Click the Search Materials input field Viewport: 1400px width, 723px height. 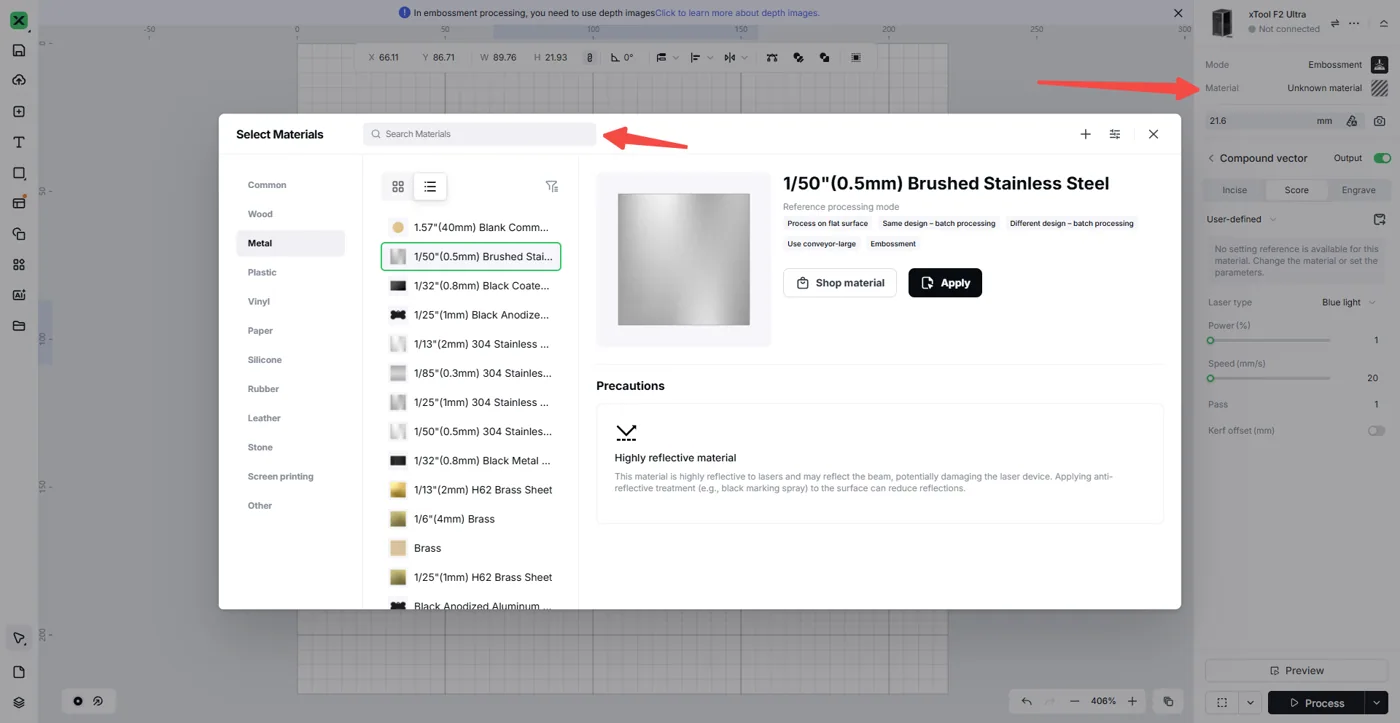tap(480, 134)
